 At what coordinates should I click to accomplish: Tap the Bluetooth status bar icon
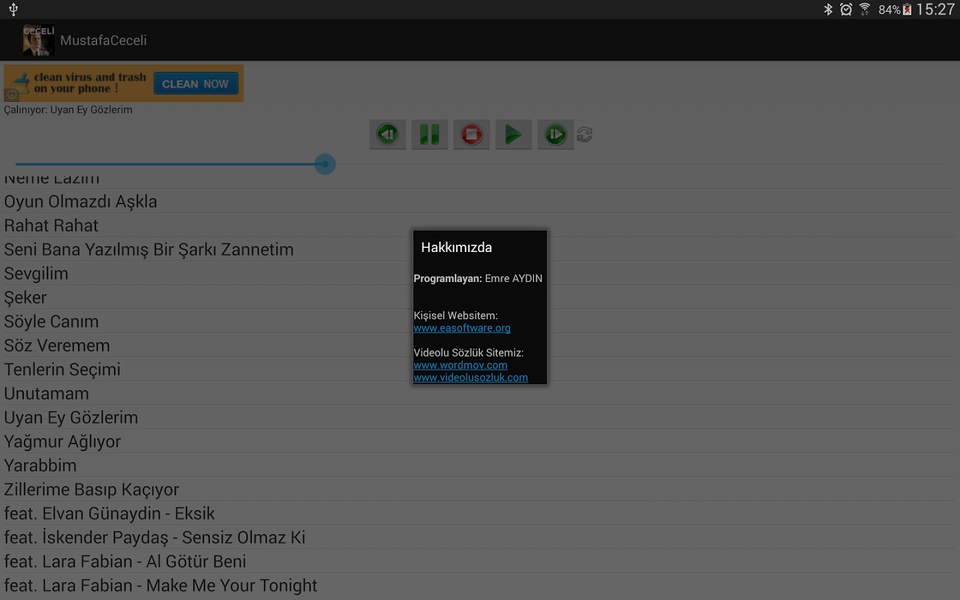coord(828,9)
